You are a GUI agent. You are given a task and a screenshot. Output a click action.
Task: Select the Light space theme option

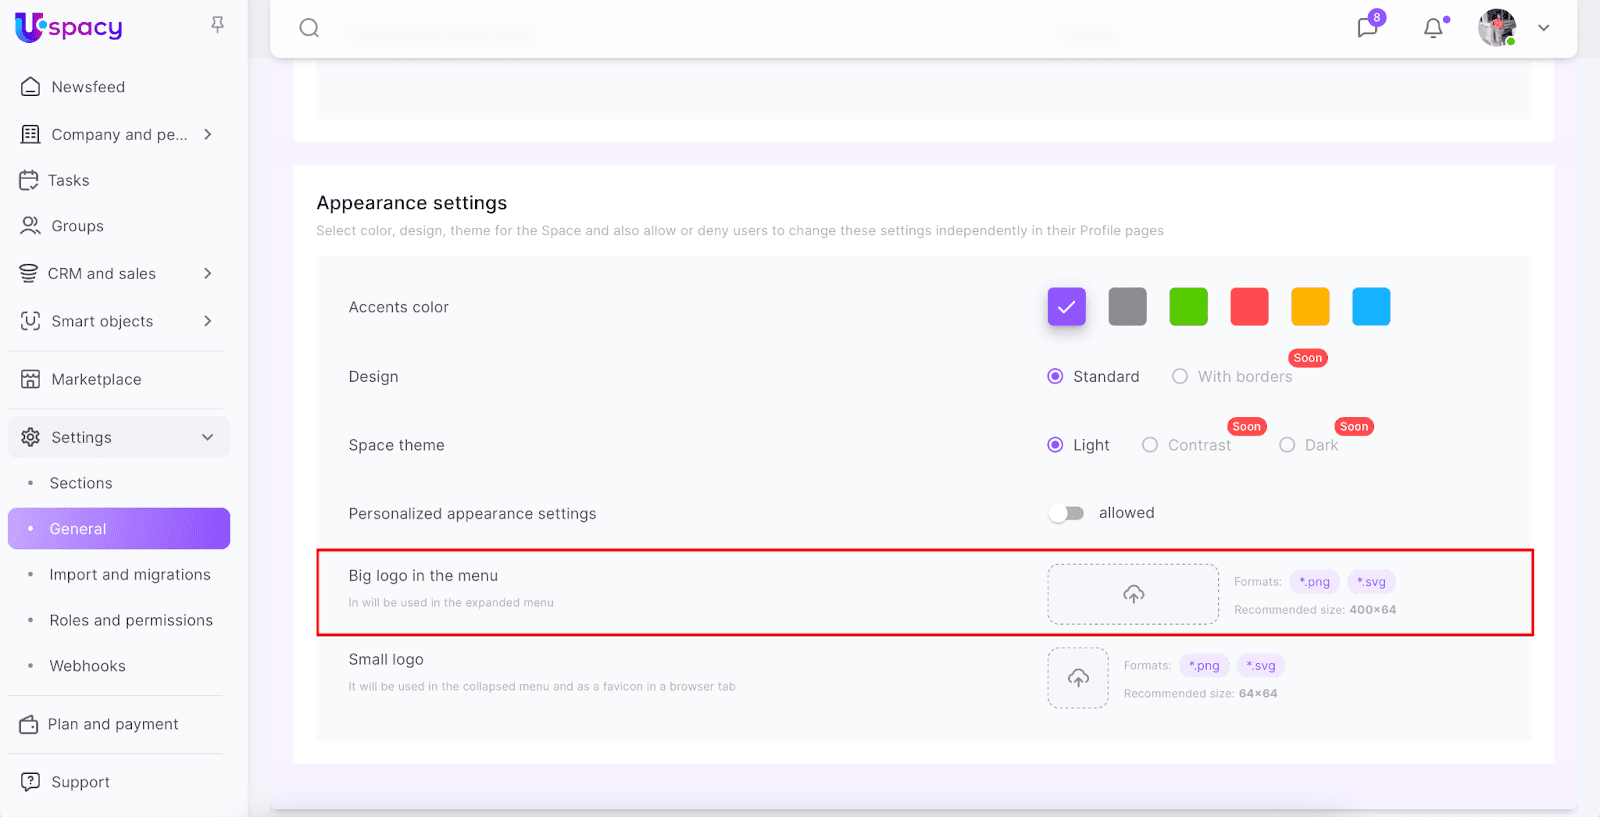point(1055,445)
